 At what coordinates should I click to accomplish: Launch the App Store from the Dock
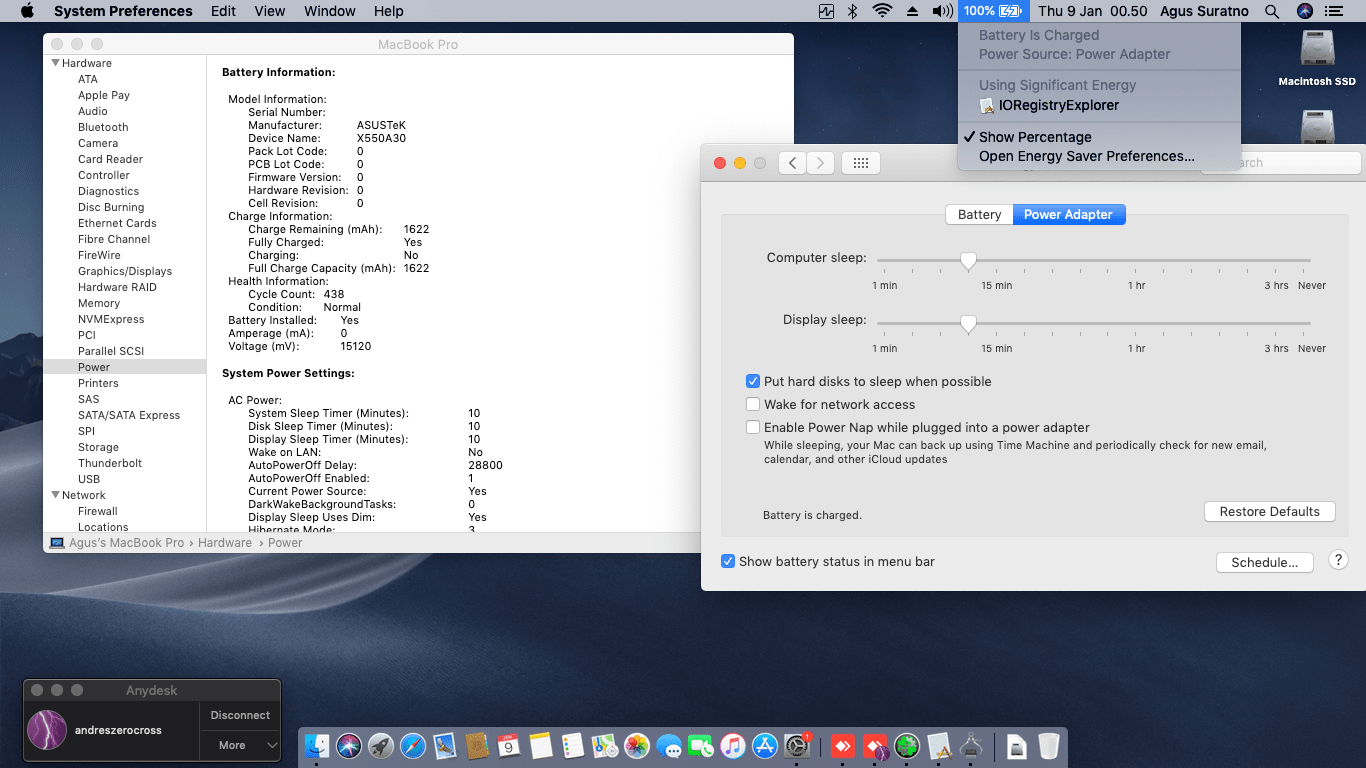(x=765, y=746)
